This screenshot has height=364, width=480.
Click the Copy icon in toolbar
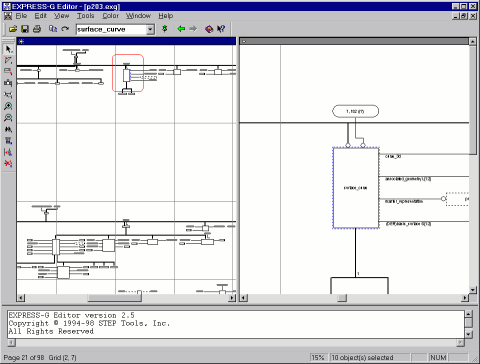point(53,29)
